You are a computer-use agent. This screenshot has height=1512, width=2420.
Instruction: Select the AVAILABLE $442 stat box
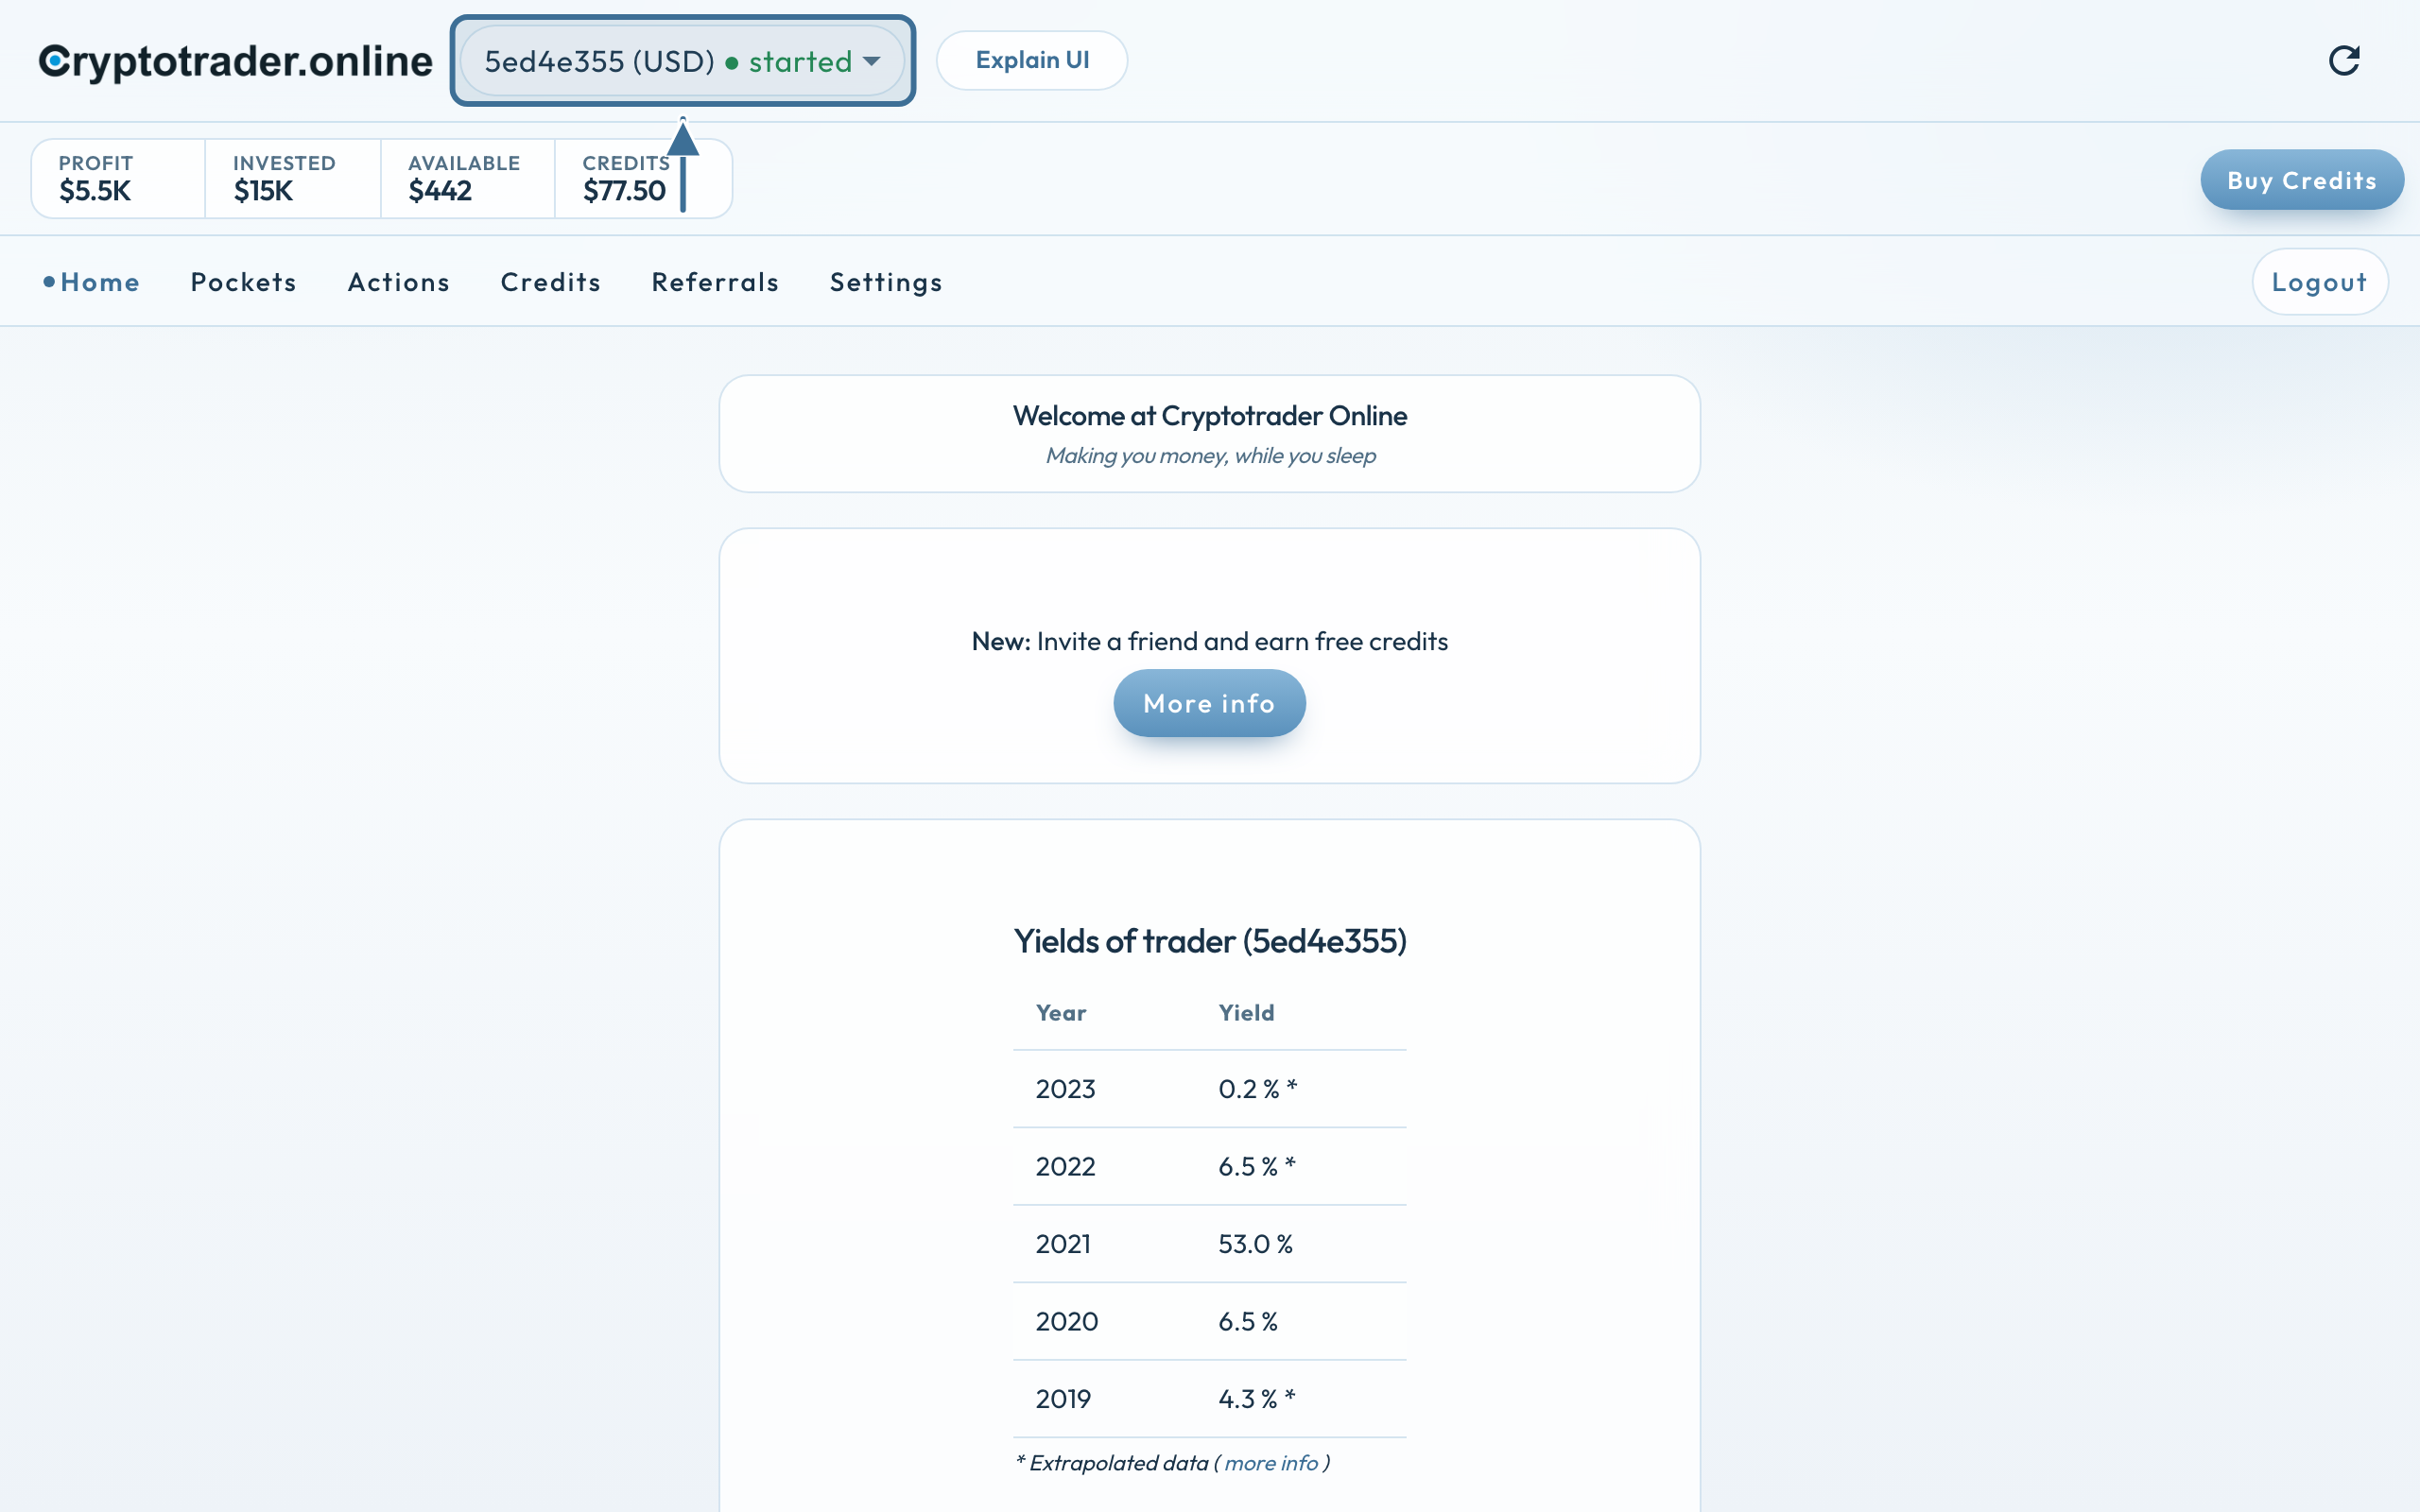pos(468,178)
